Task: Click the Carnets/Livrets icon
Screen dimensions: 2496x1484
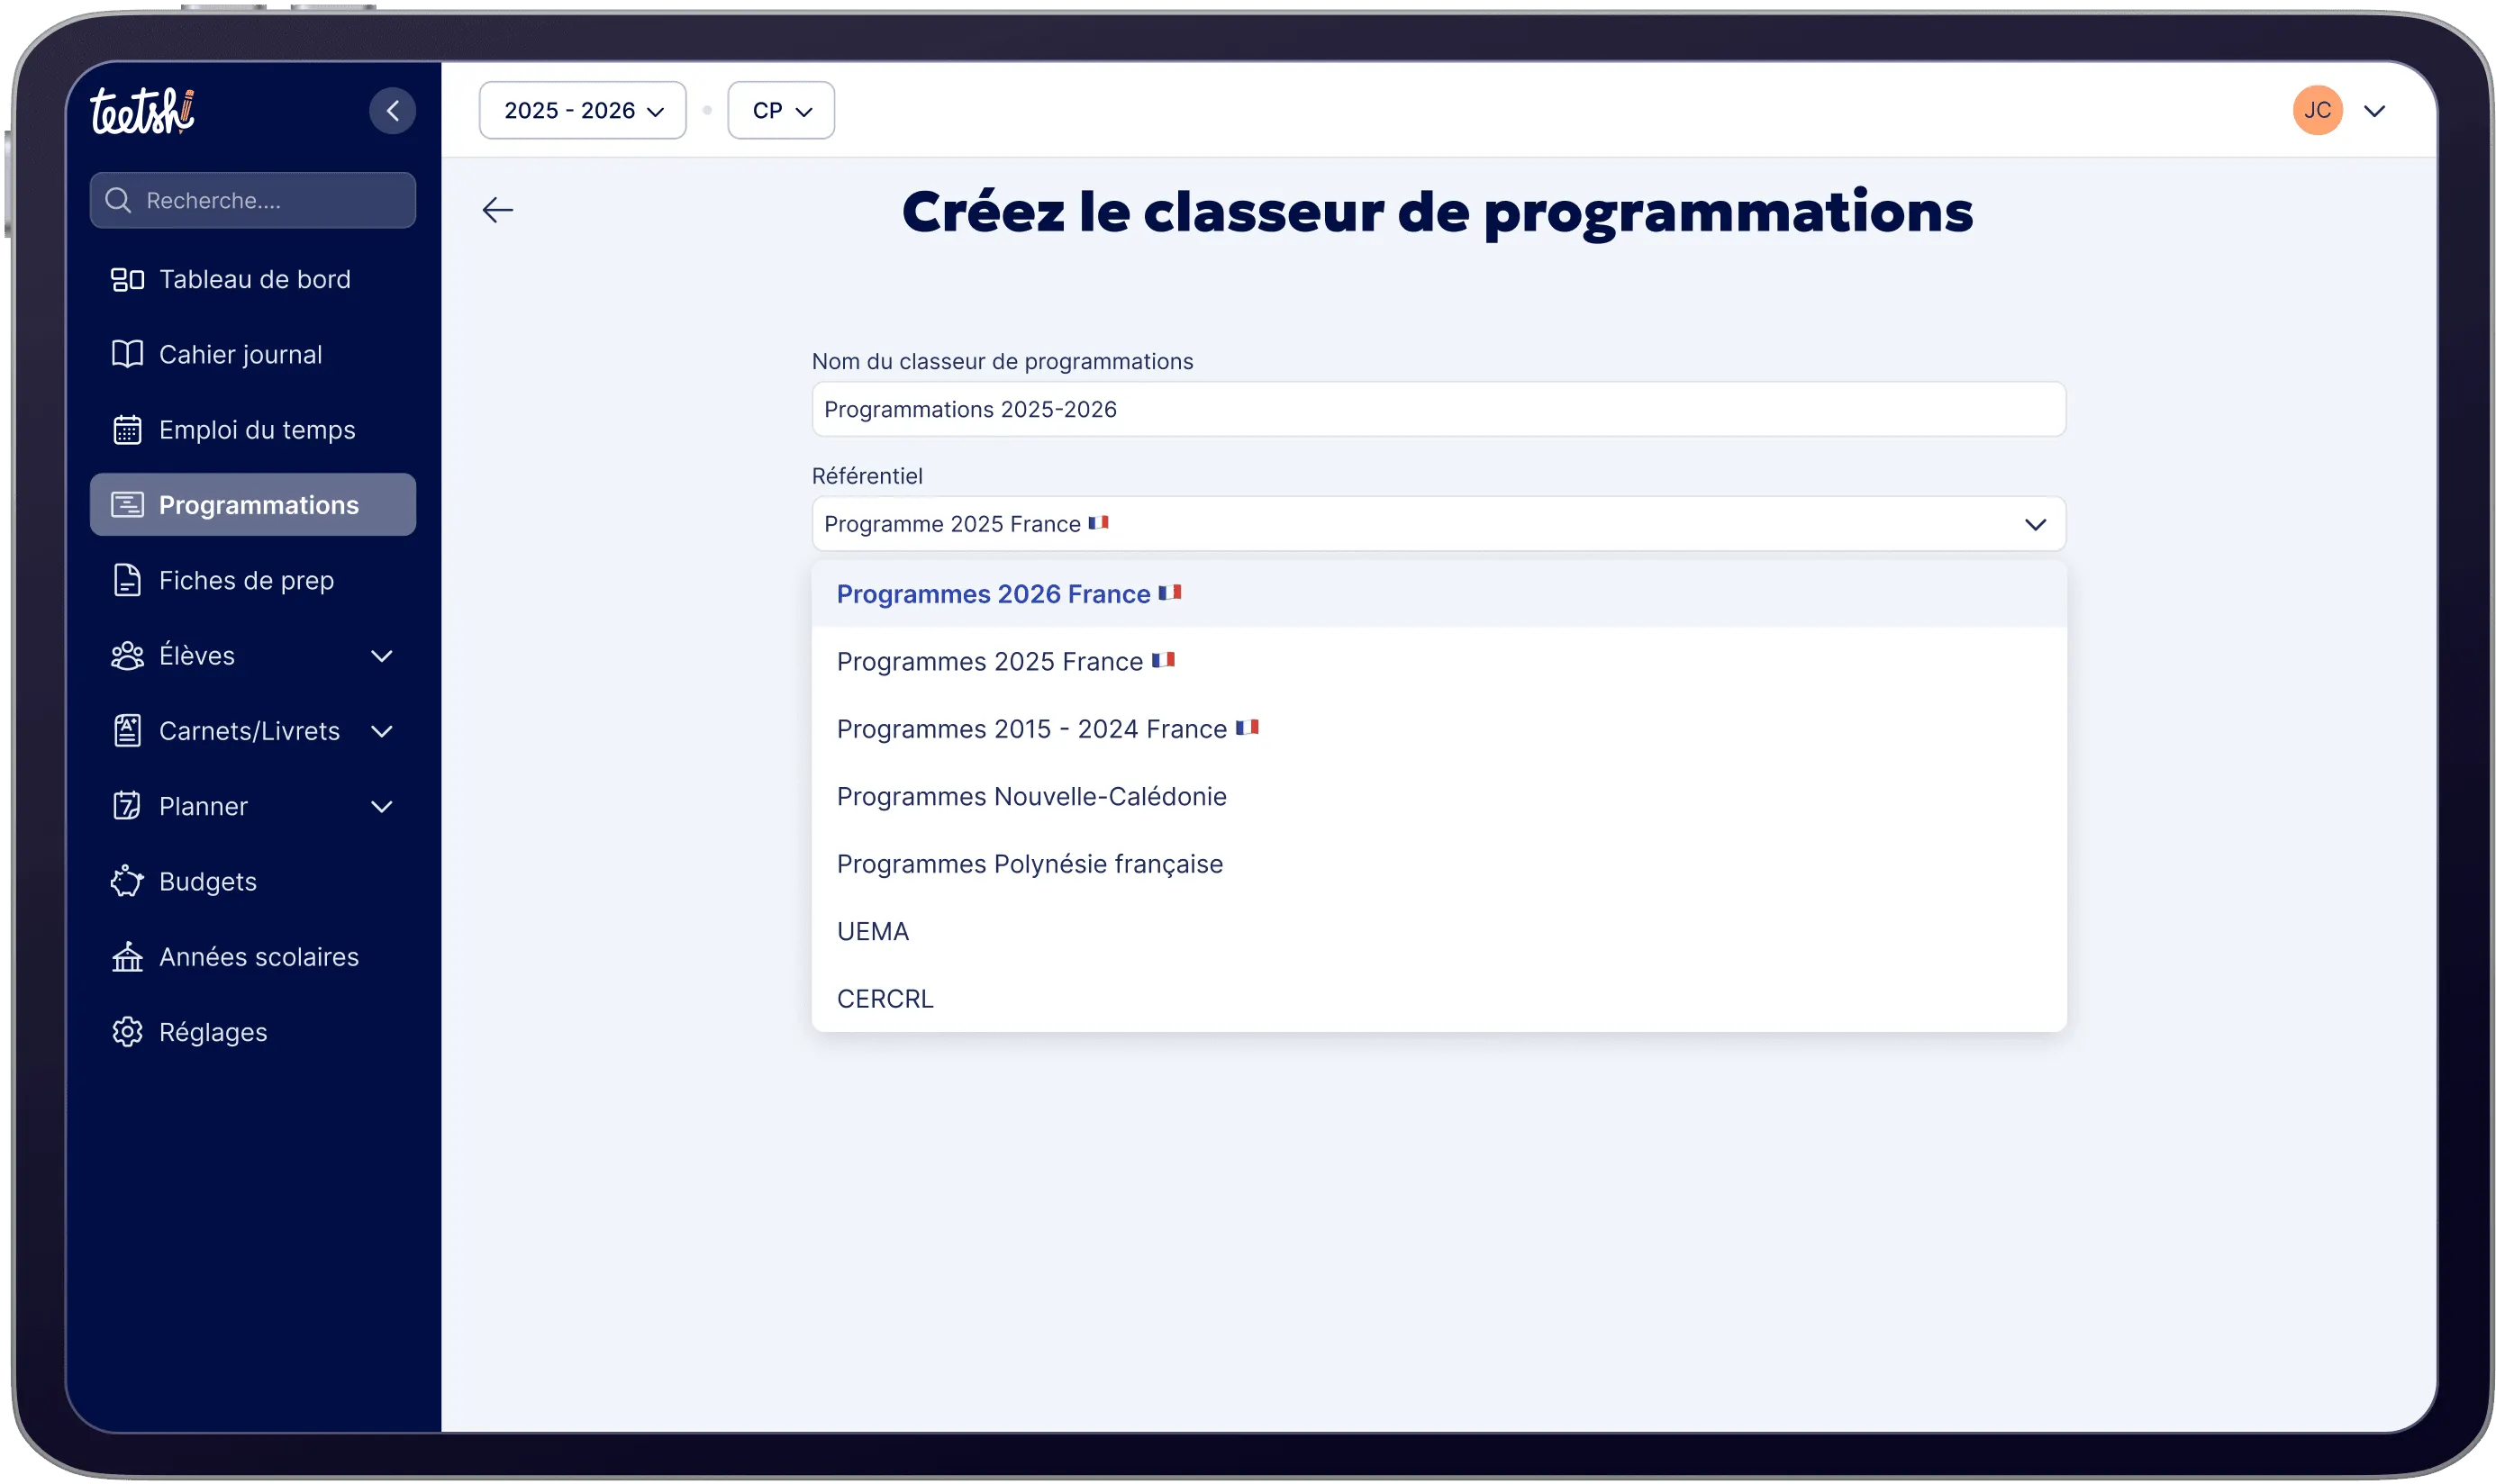Action: 127,730
